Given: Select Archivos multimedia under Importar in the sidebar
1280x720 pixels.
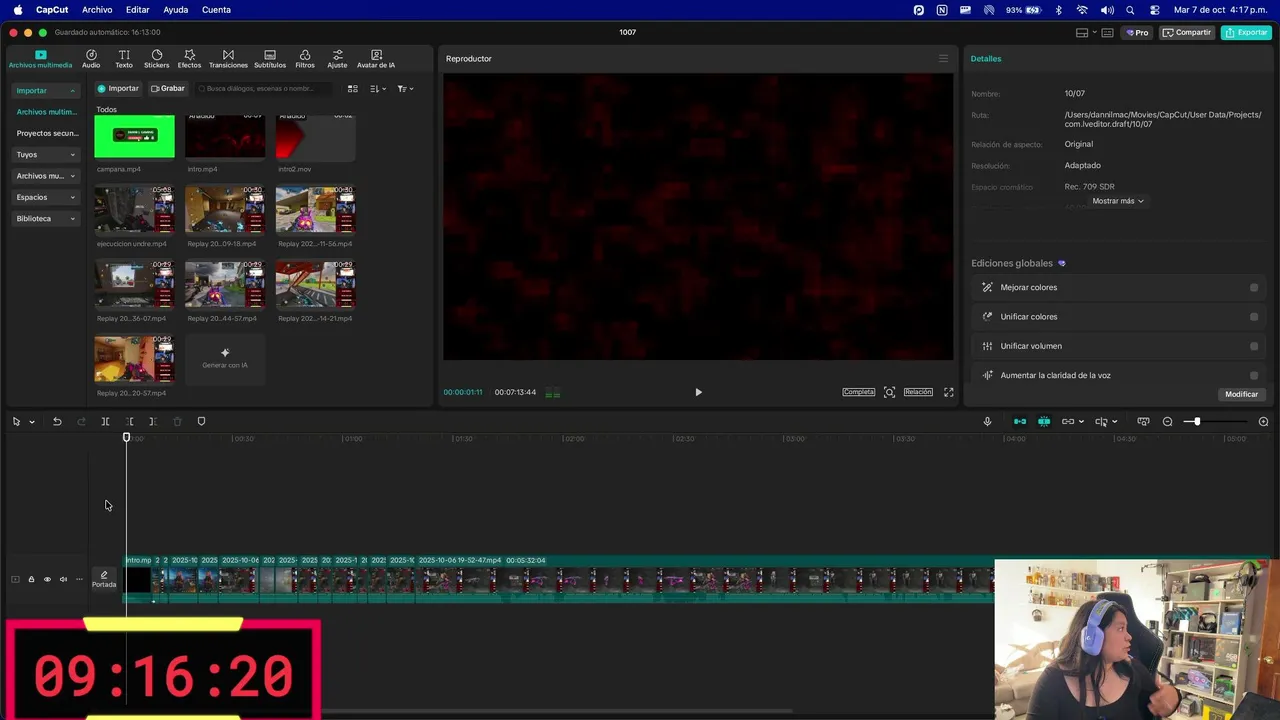Looking at the screenshot, I should coord(46,112).
